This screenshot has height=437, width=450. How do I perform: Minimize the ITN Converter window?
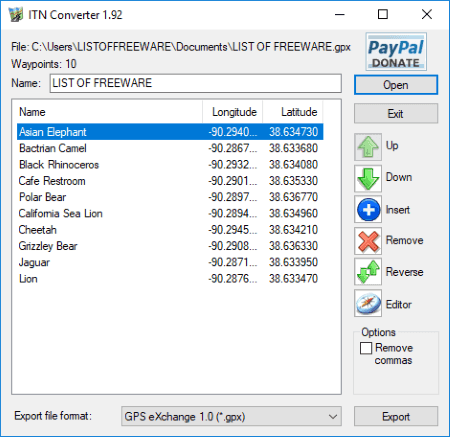339,15
